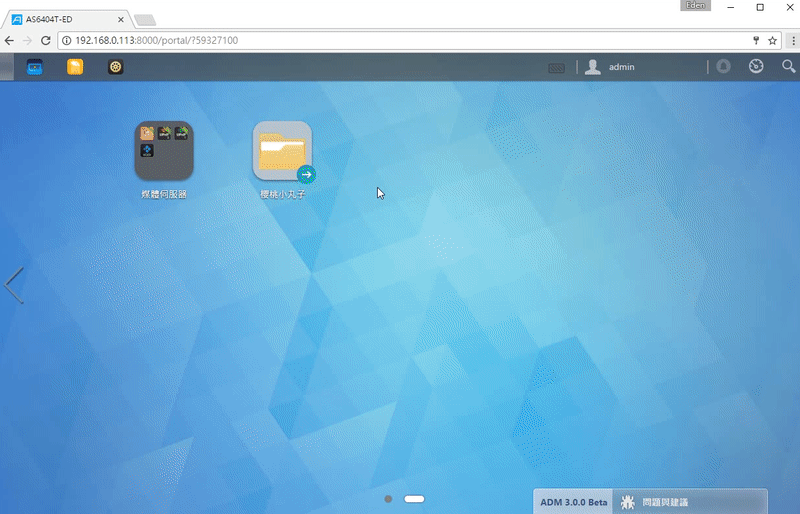800x514 pixels.
Task: Reload the current page
Action: [45, 40]
